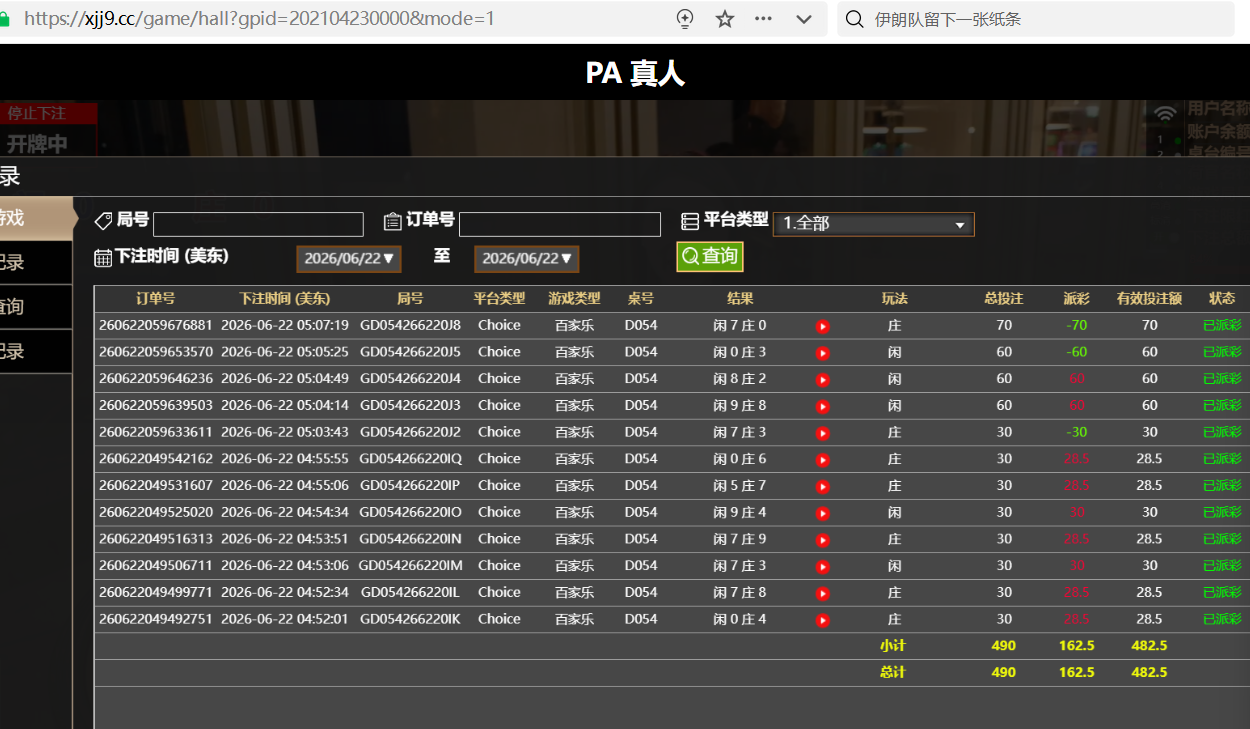Play video replay for order 260622049542162
The width and height of the screenshot is (1250, 729).
[822, 460]
